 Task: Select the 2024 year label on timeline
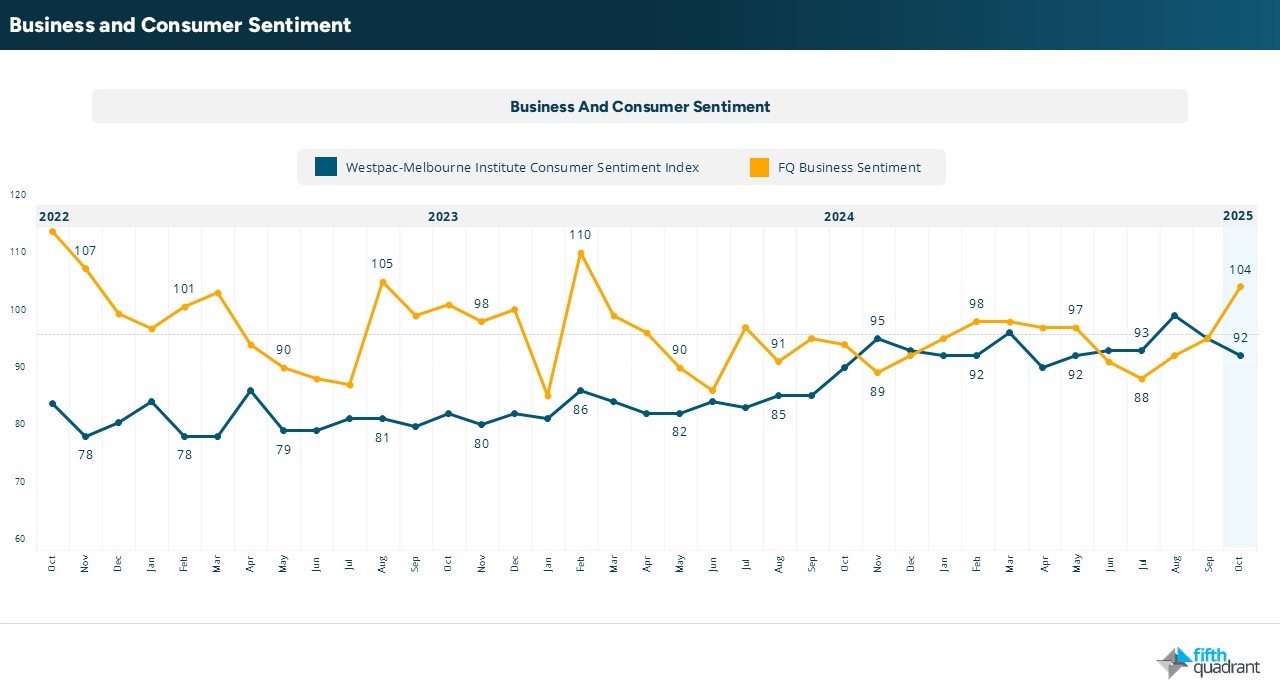(x=839, y=216)
